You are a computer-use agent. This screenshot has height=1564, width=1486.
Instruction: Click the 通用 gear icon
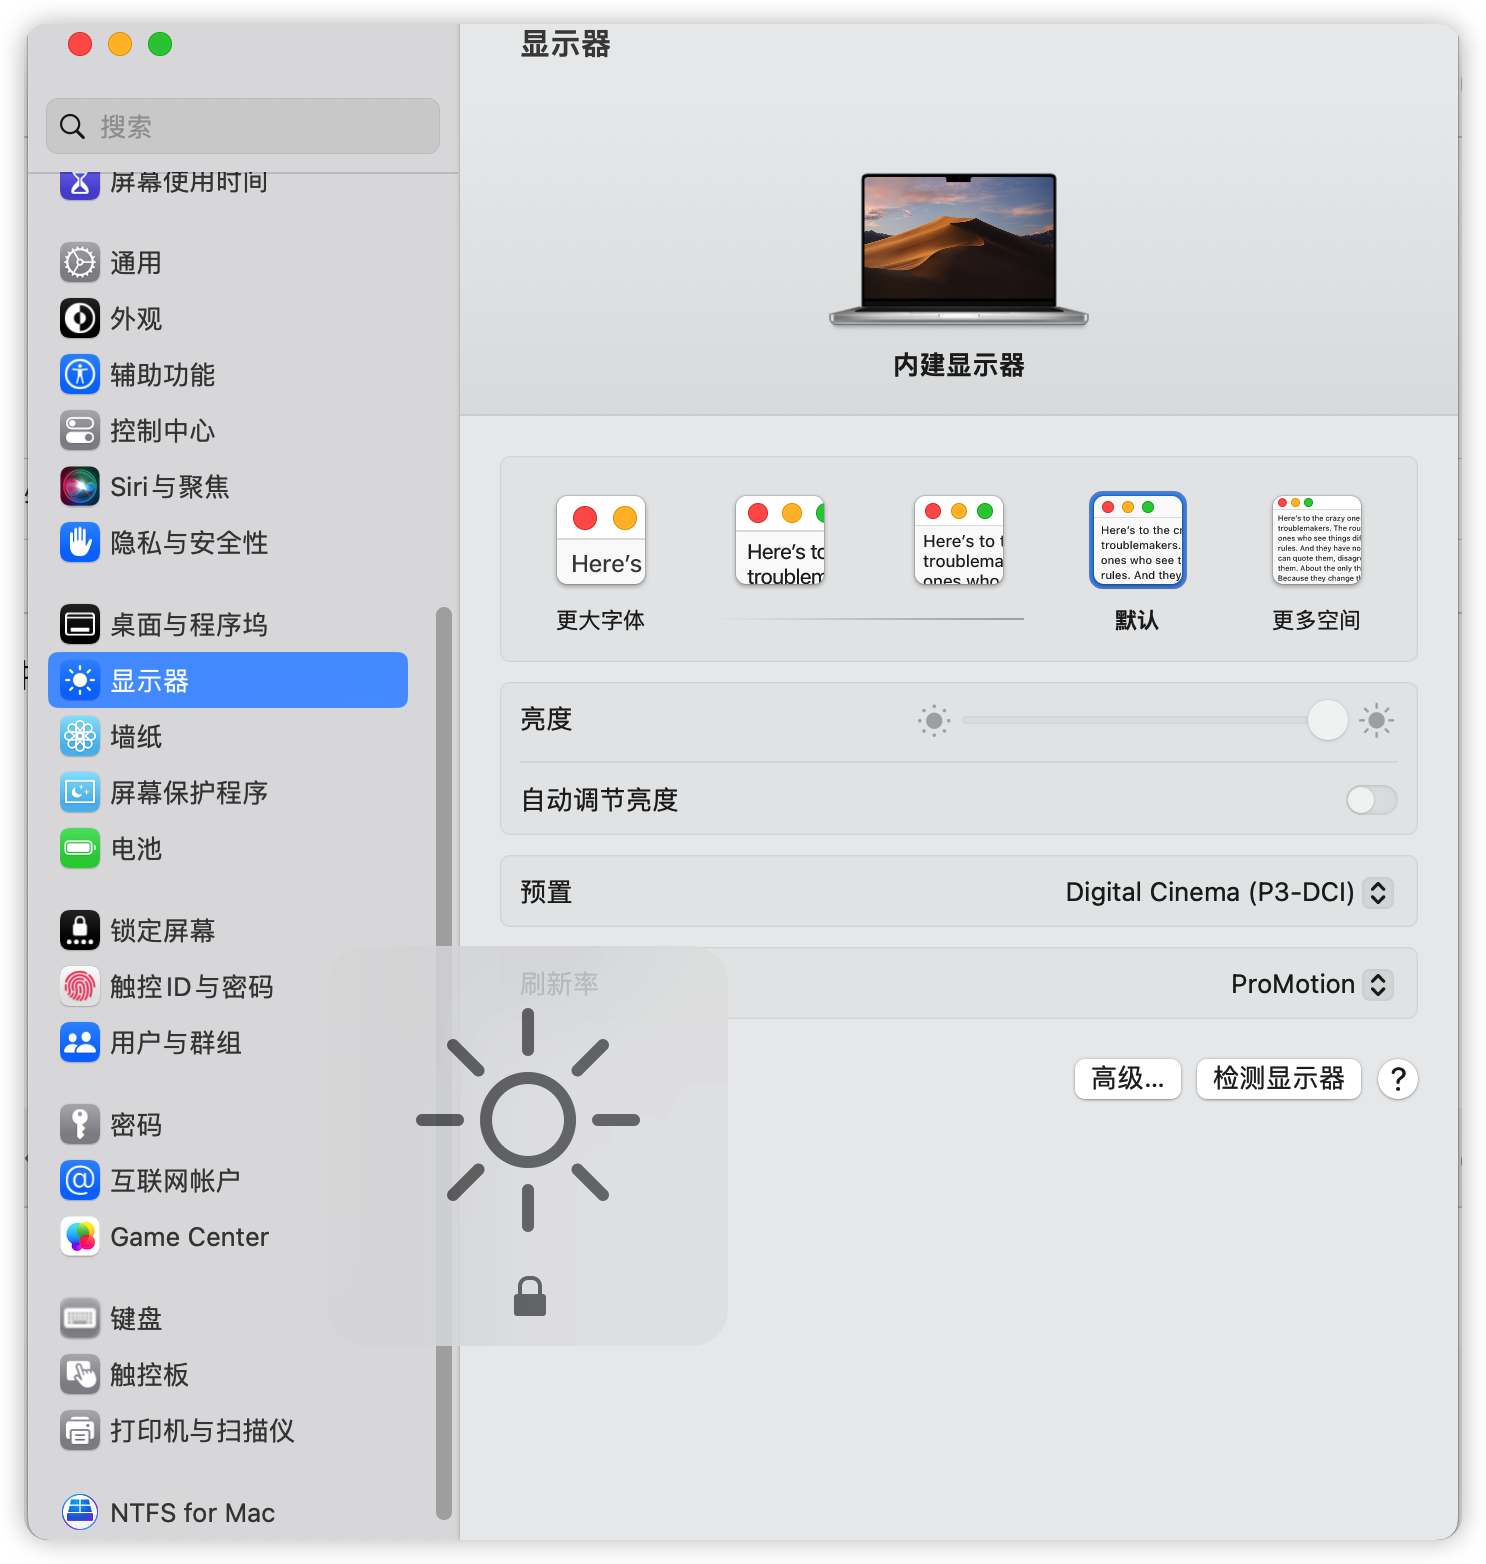[x=80, y=263]
